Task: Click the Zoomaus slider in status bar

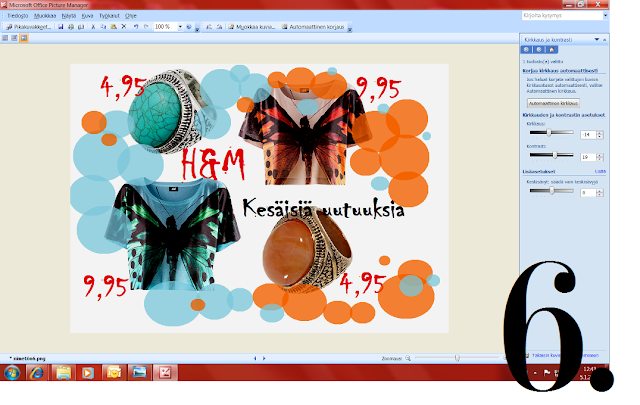Action: click(457, 358)
